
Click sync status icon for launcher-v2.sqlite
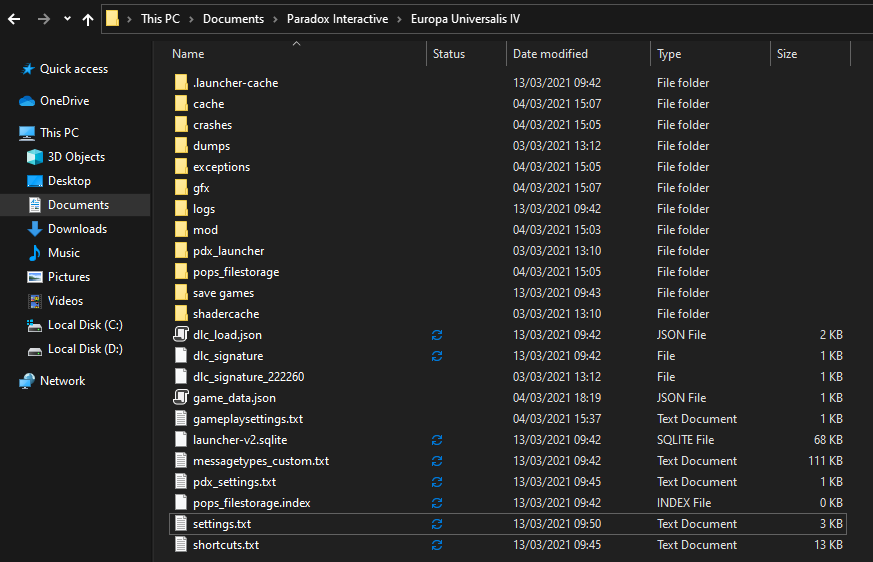click(437, 440)
